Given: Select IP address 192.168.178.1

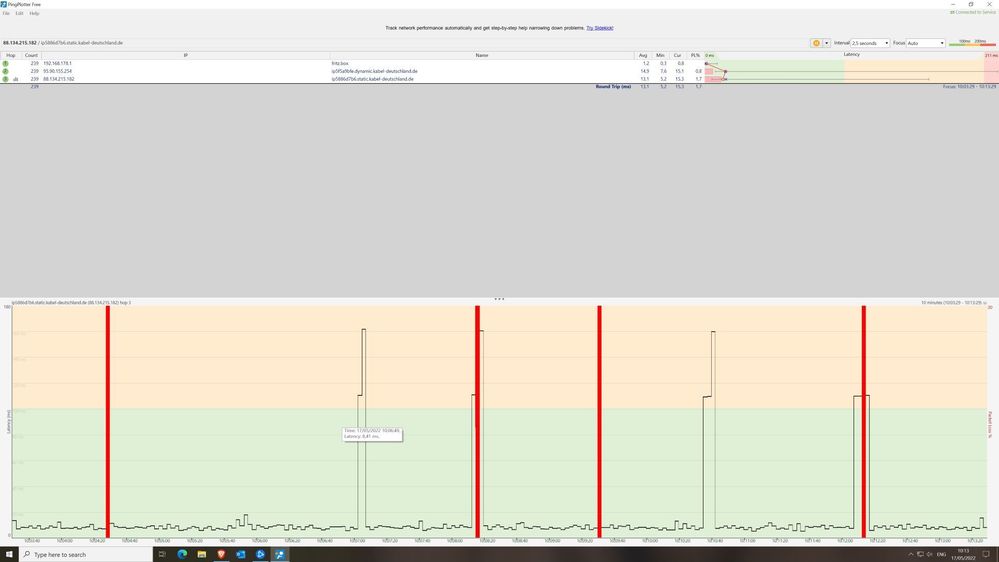Looking at the screenshot, I should 57,64.
